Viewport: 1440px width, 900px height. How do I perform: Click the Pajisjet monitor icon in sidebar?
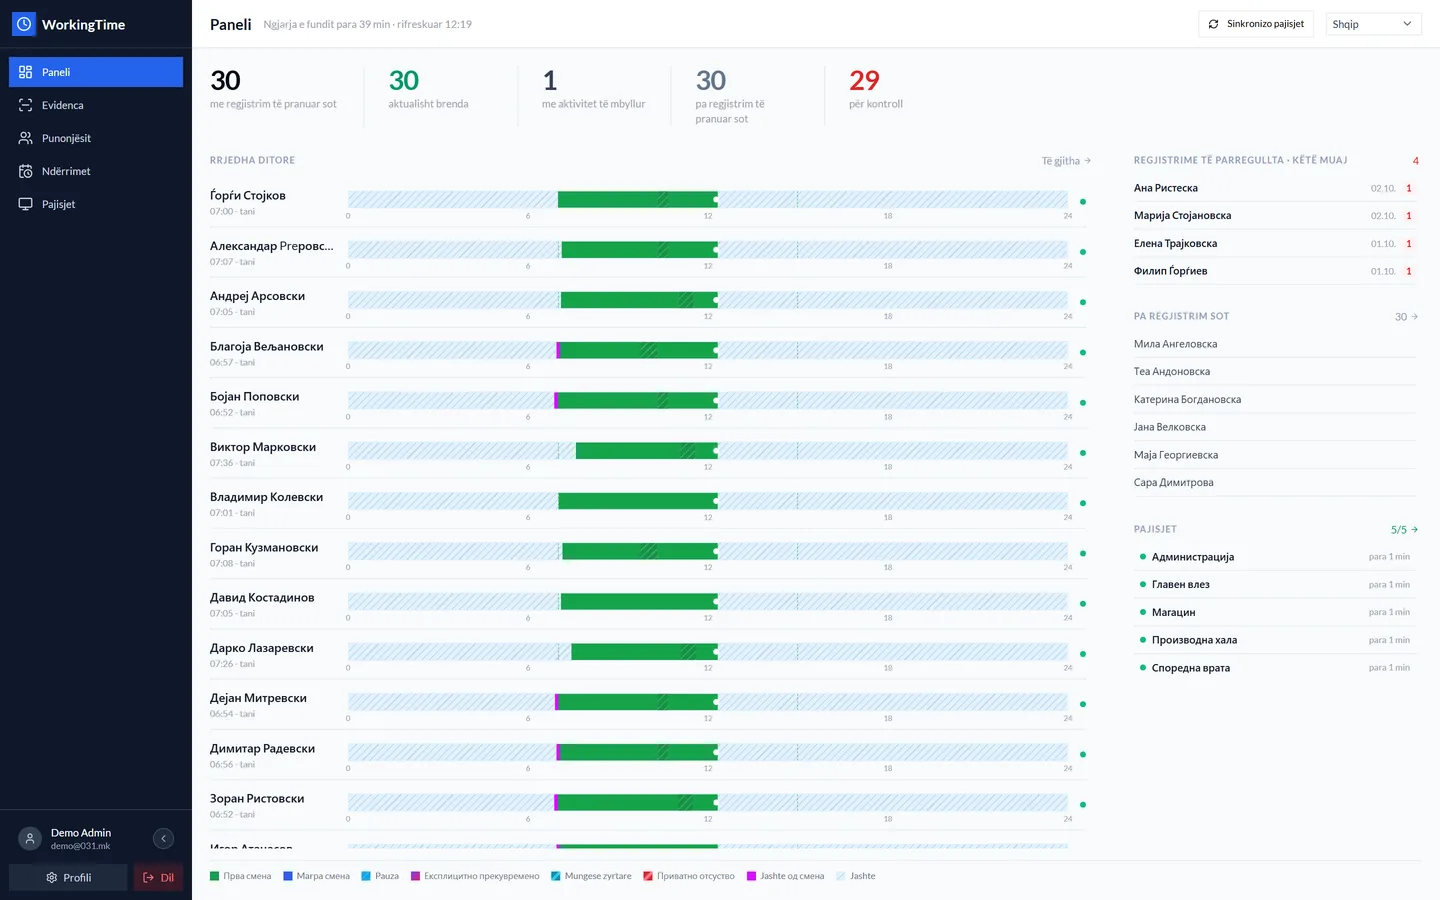[26, 204]
